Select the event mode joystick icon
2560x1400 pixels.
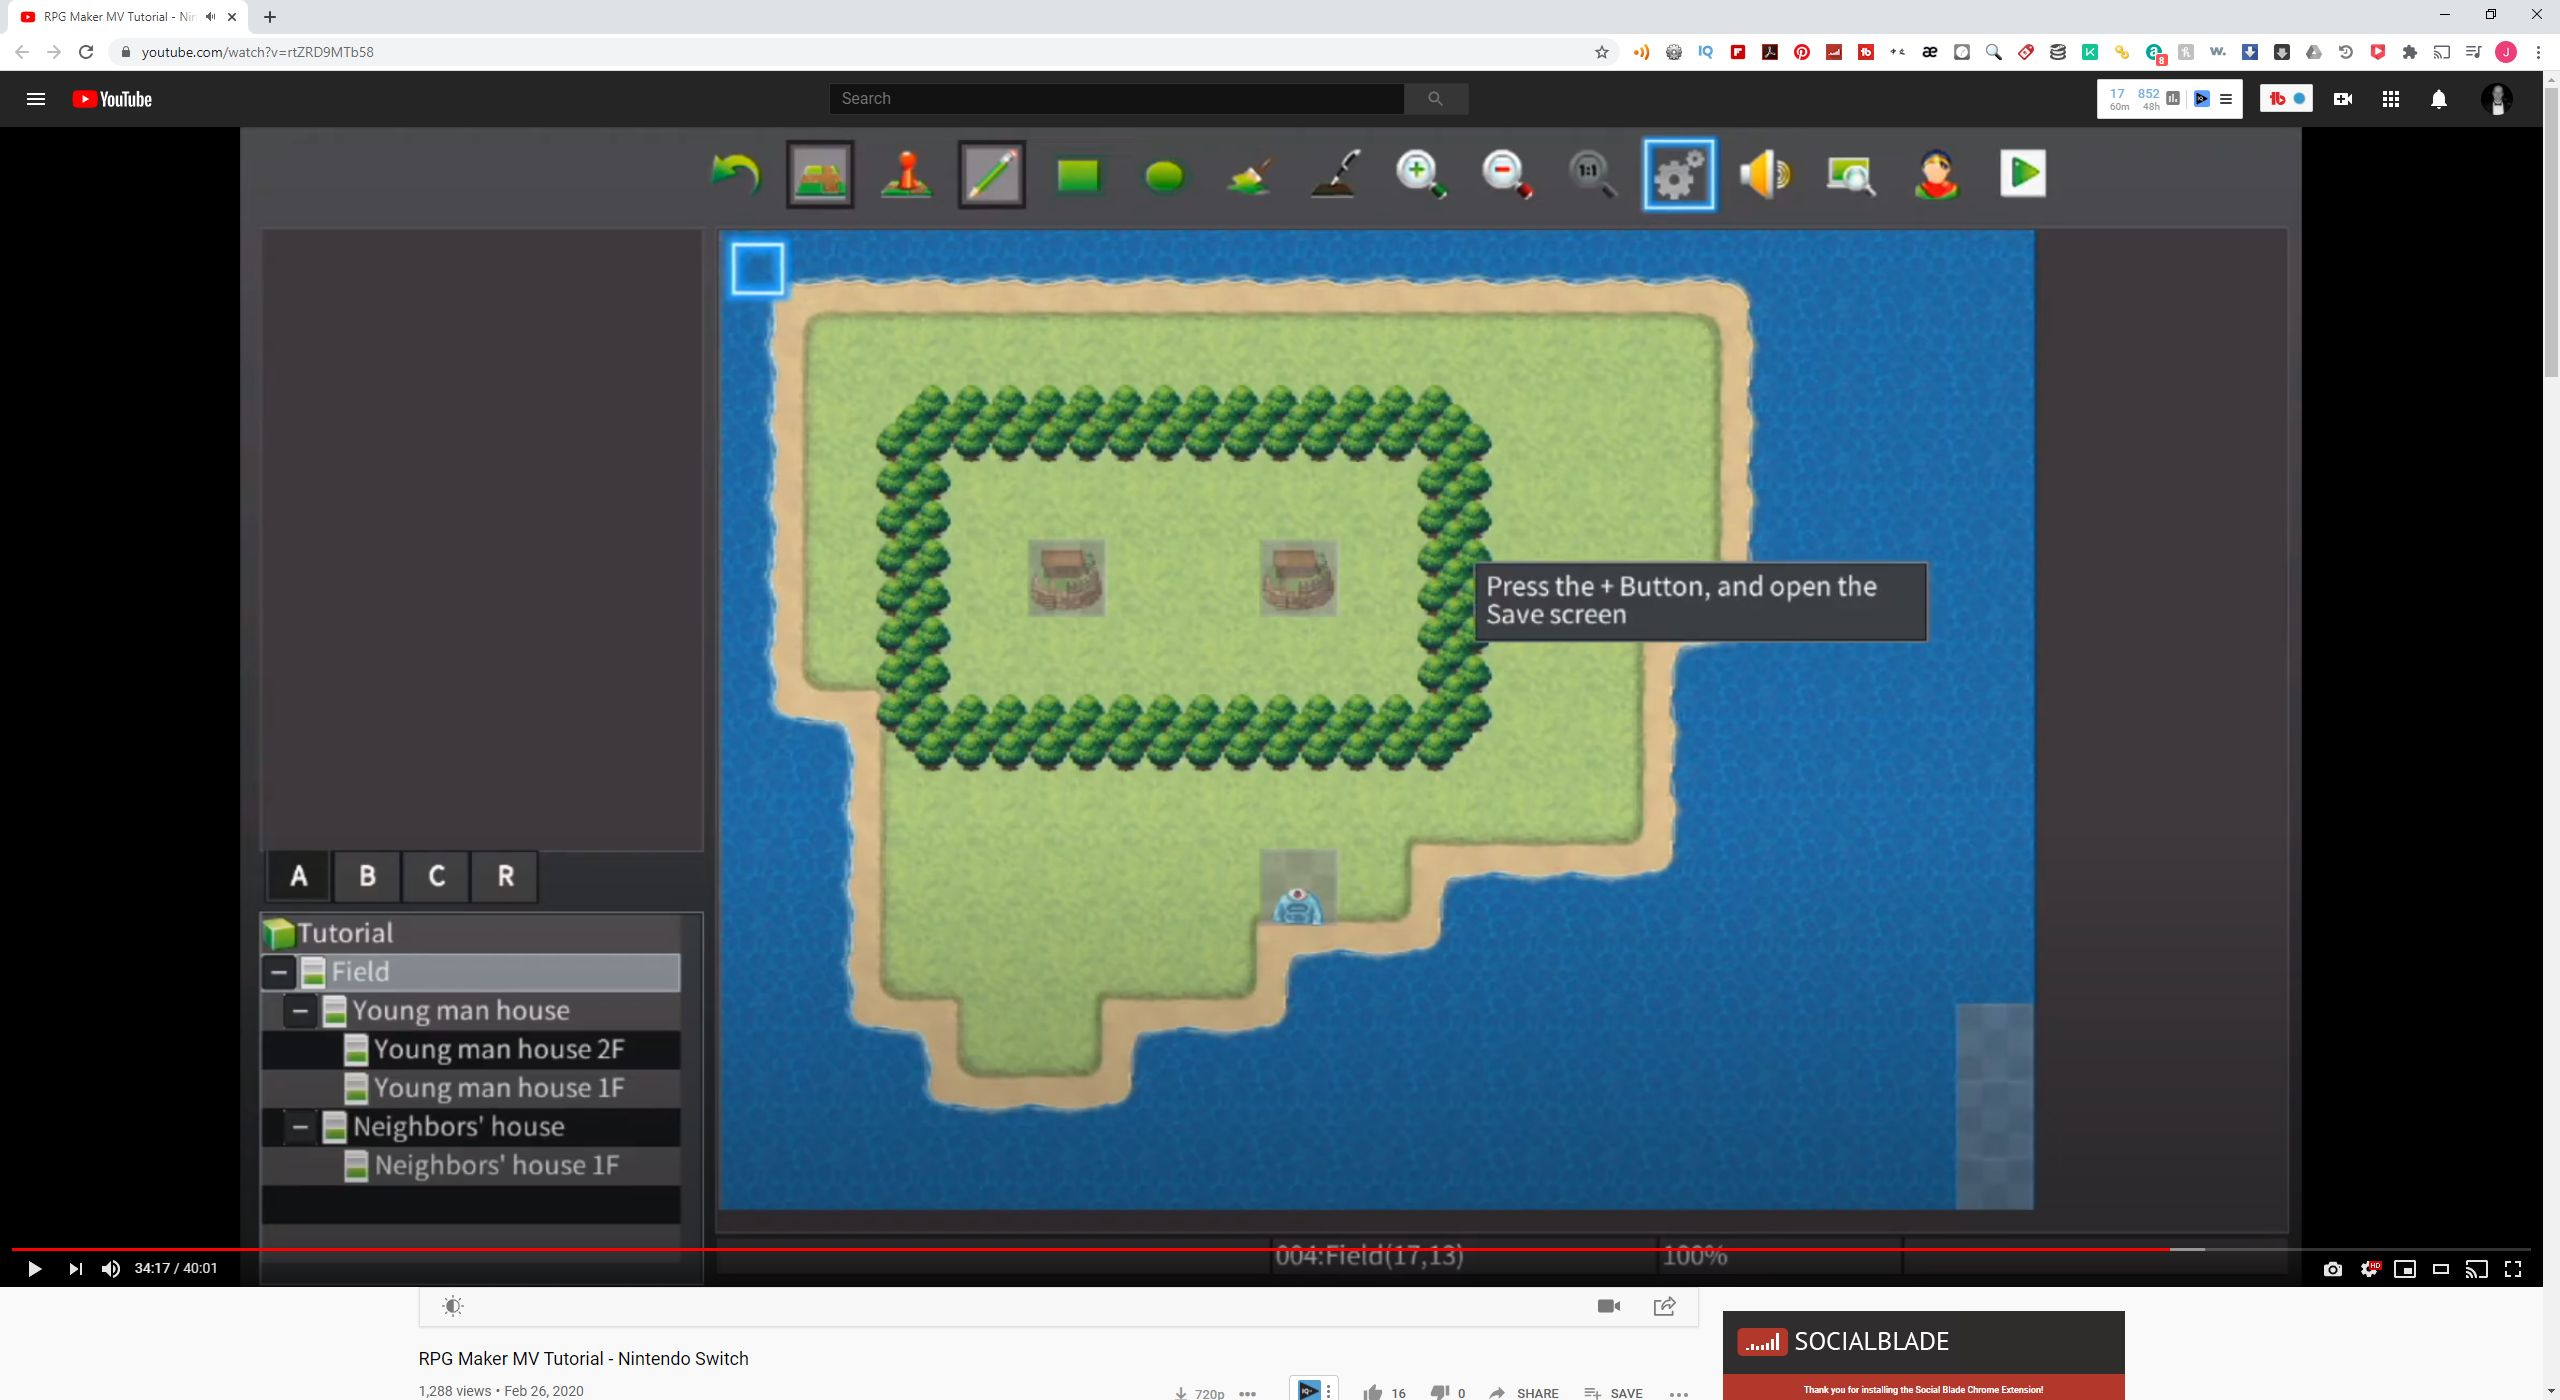[x=907, y=175]
